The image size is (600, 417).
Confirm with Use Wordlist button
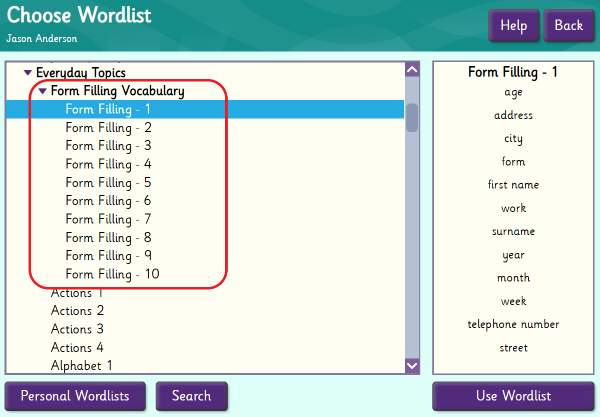514,396
